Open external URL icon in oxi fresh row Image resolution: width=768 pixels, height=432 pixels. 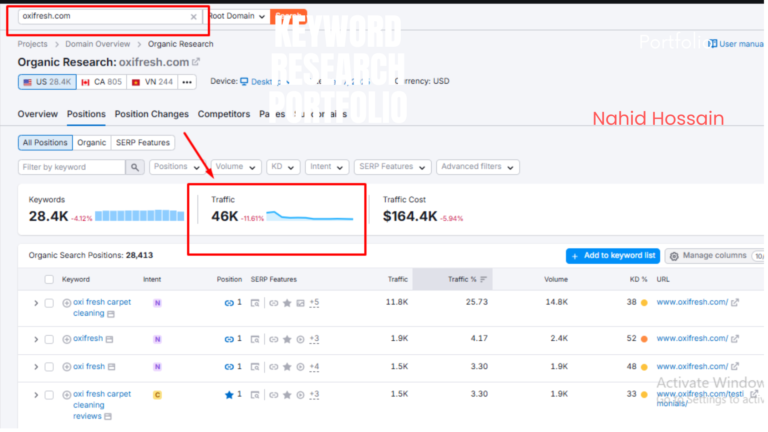(735, 367)
